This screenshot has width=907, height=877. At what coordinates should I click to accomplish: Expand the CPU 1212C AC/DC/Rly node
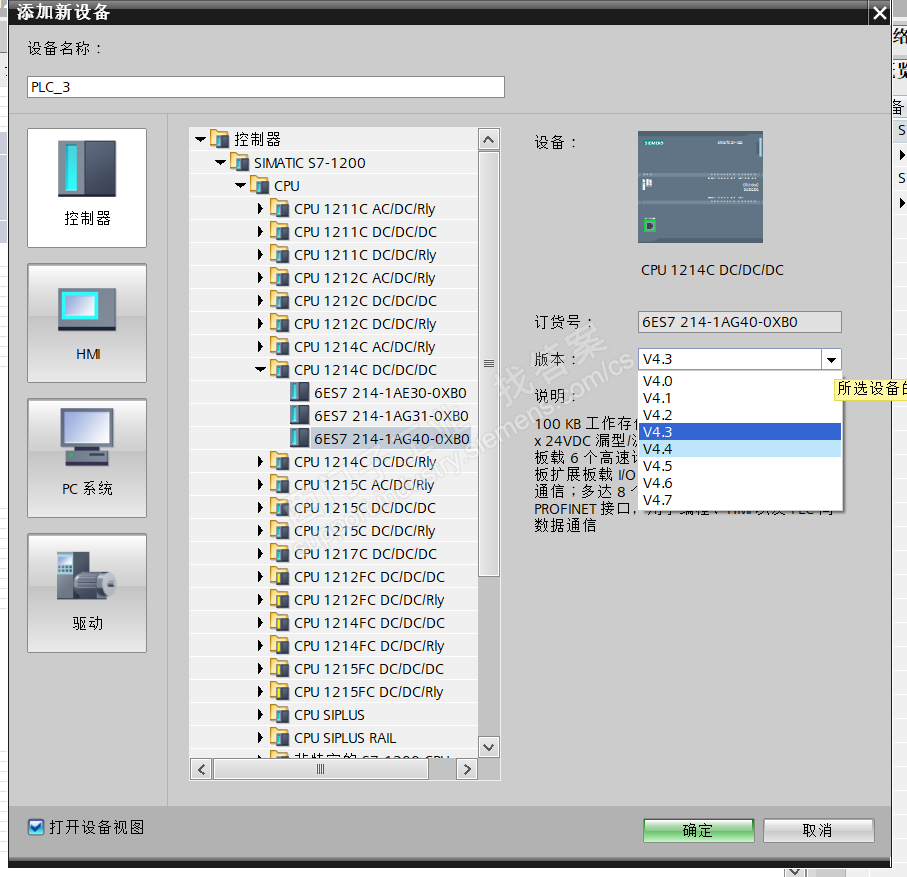(260, 277)
